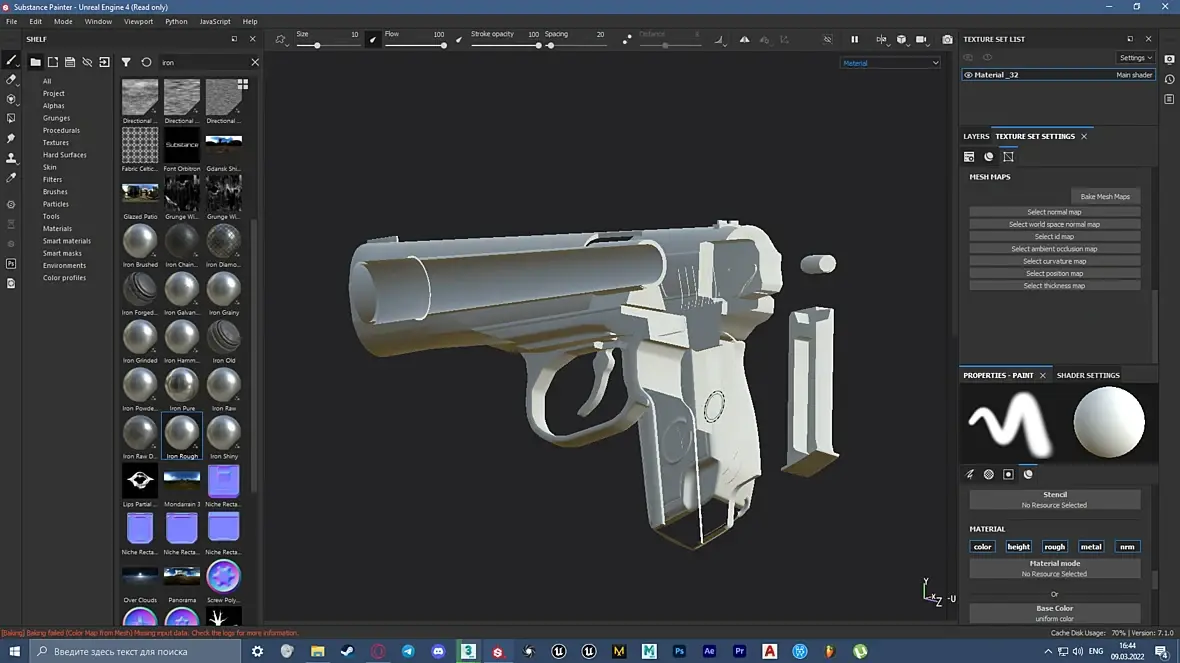1180x663 pixels.
Task: Select the Smudge tool
Action: click(x=11, y=138)
